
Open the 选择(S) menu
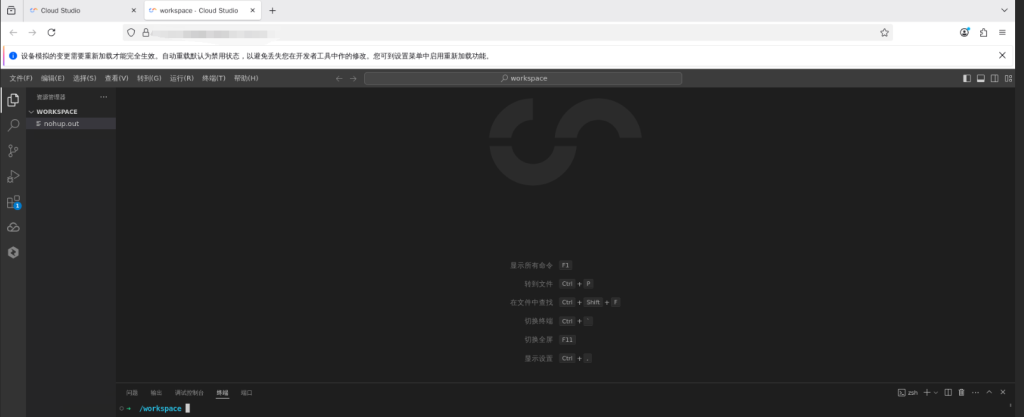tap(85, 78)
